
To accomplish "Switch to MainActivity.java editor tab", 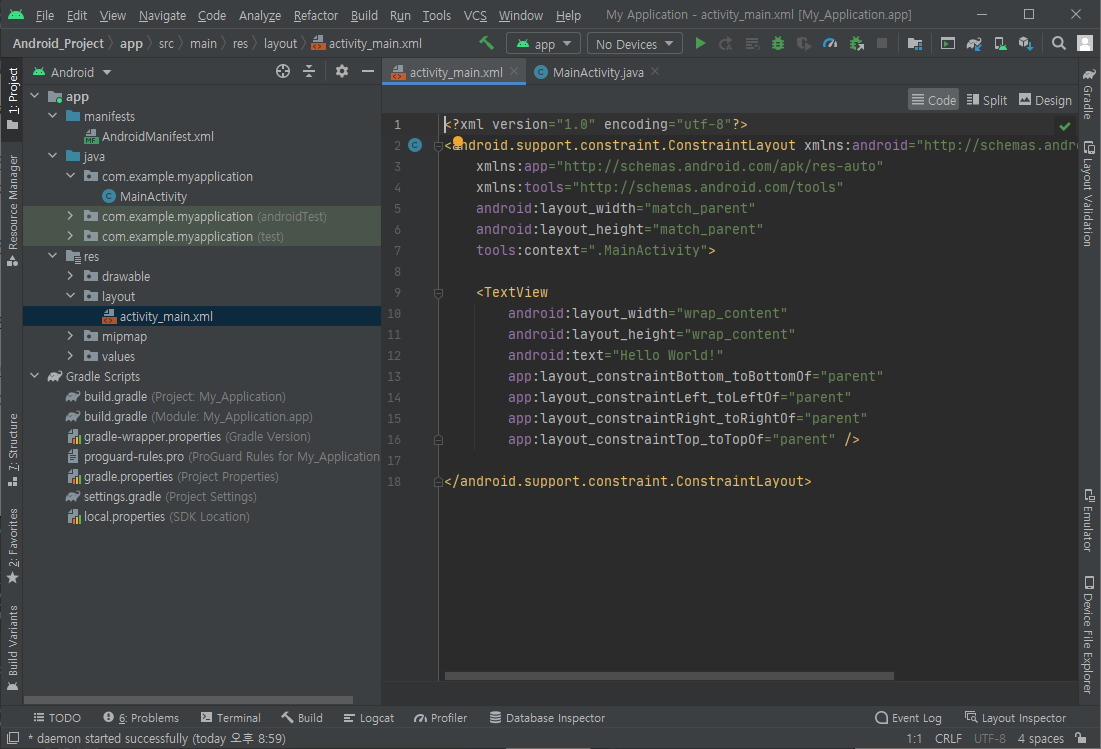I will (x=597, y=72).
